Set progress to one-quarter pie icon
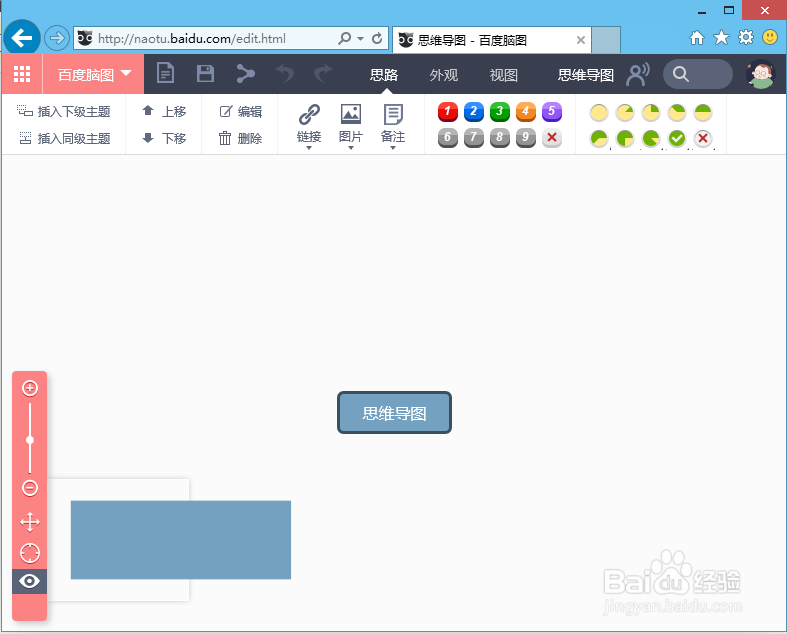This screenshot has height=634, width=787. [x=651, y=112]
